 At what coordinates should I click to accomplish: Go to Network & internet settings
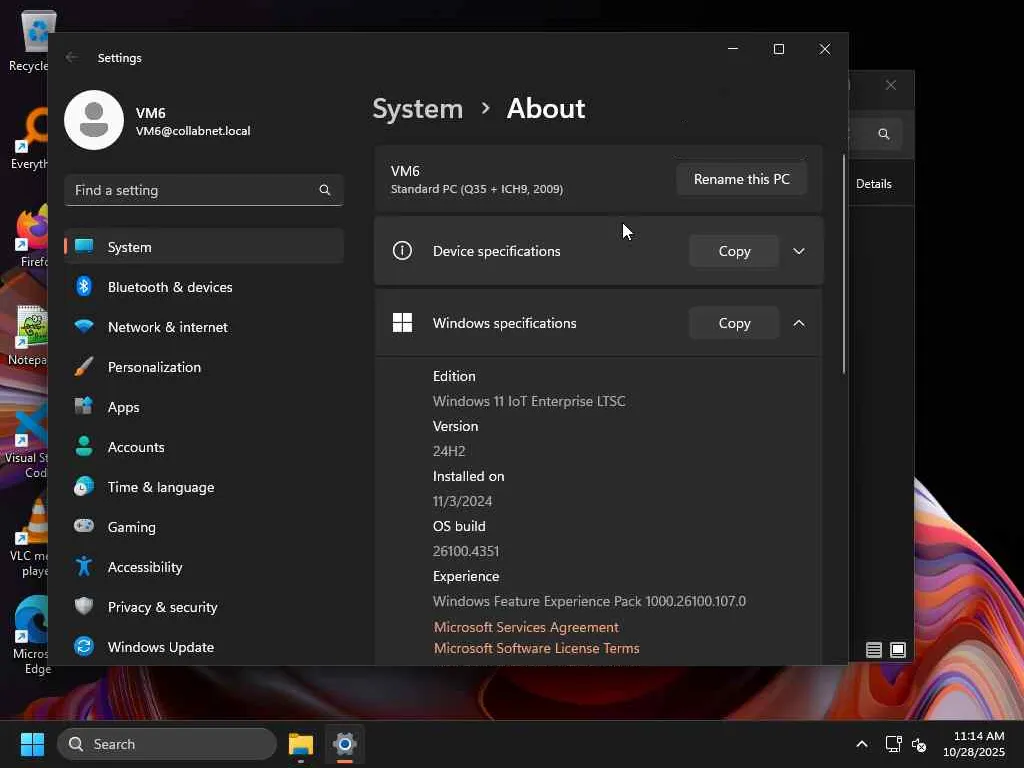point(204,327)
